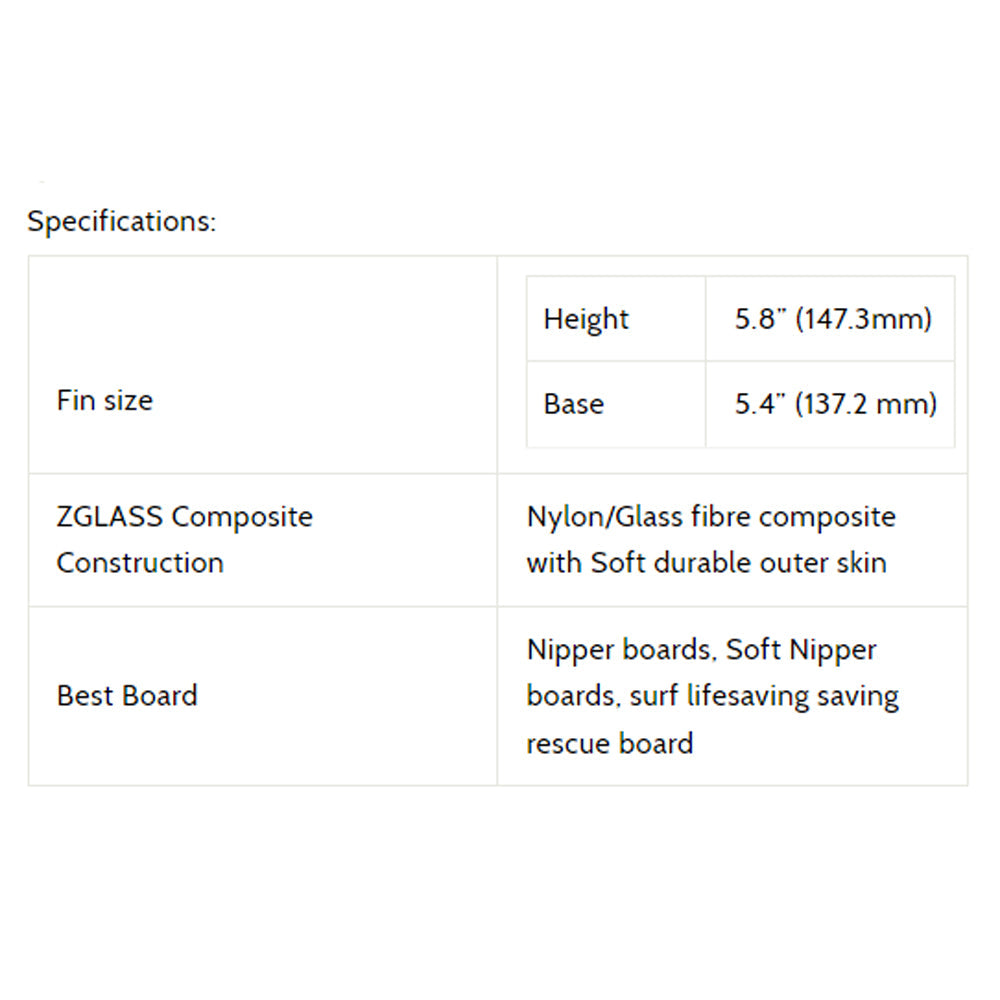This screenshot has height=1000, width=1000.
Task: Select the "Best Board" row label
Action: pyautogui.click(x=127, y=695)
